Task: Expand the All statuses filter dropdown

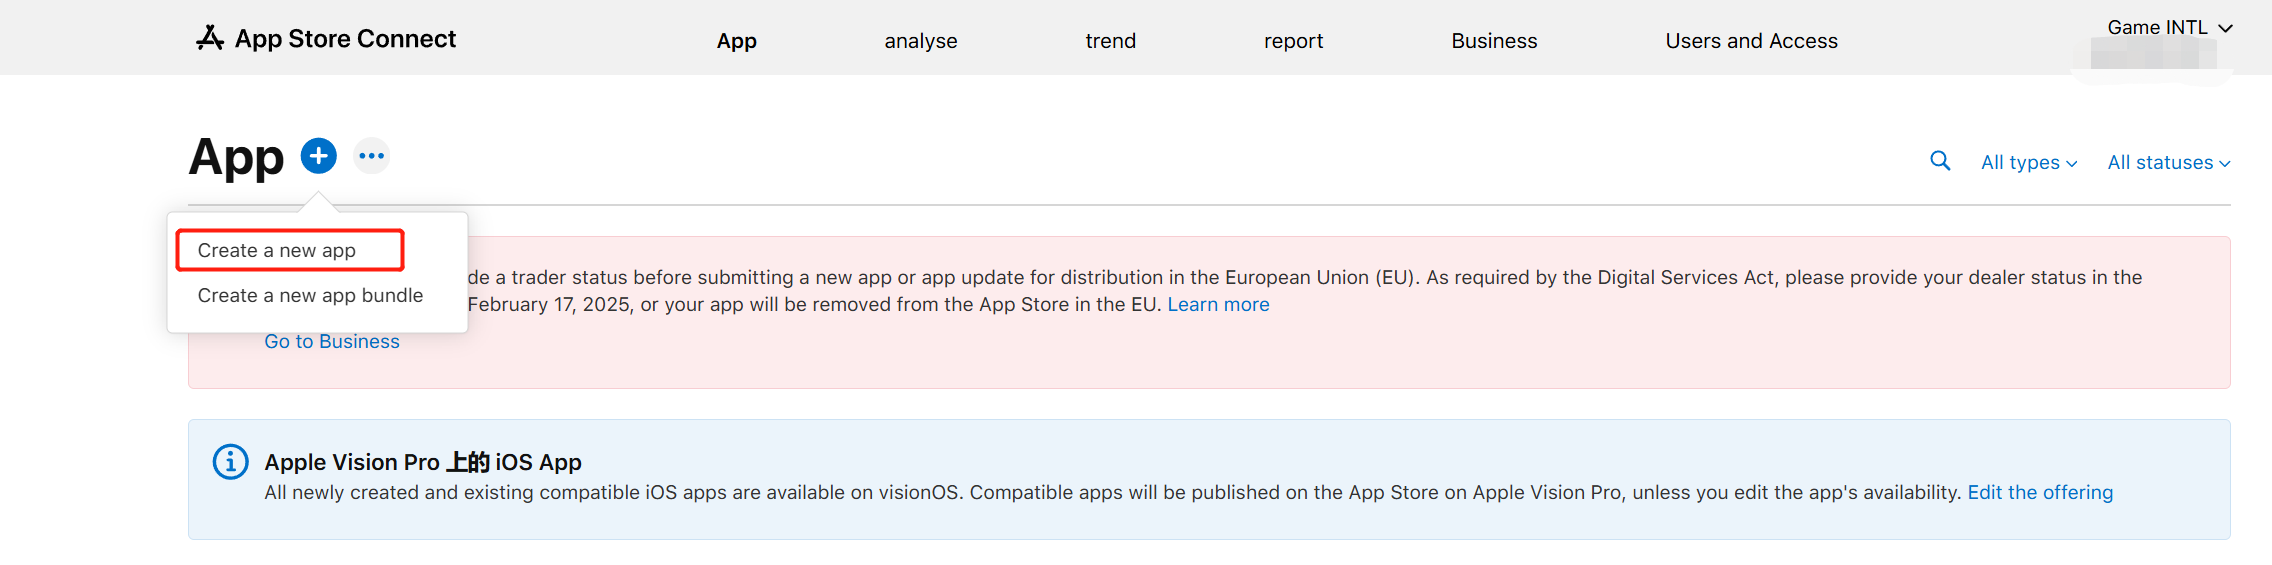Action: [2168, 162]
